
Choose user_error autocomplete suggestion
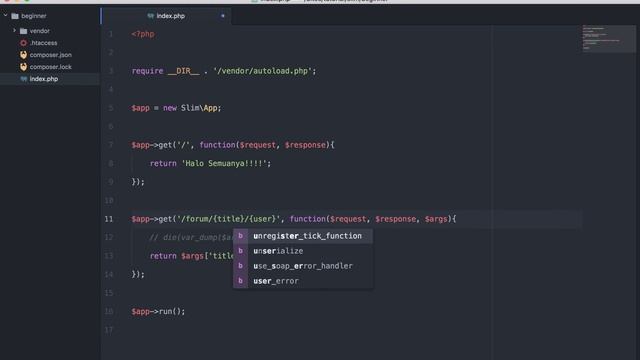click(x=303, y=281)
